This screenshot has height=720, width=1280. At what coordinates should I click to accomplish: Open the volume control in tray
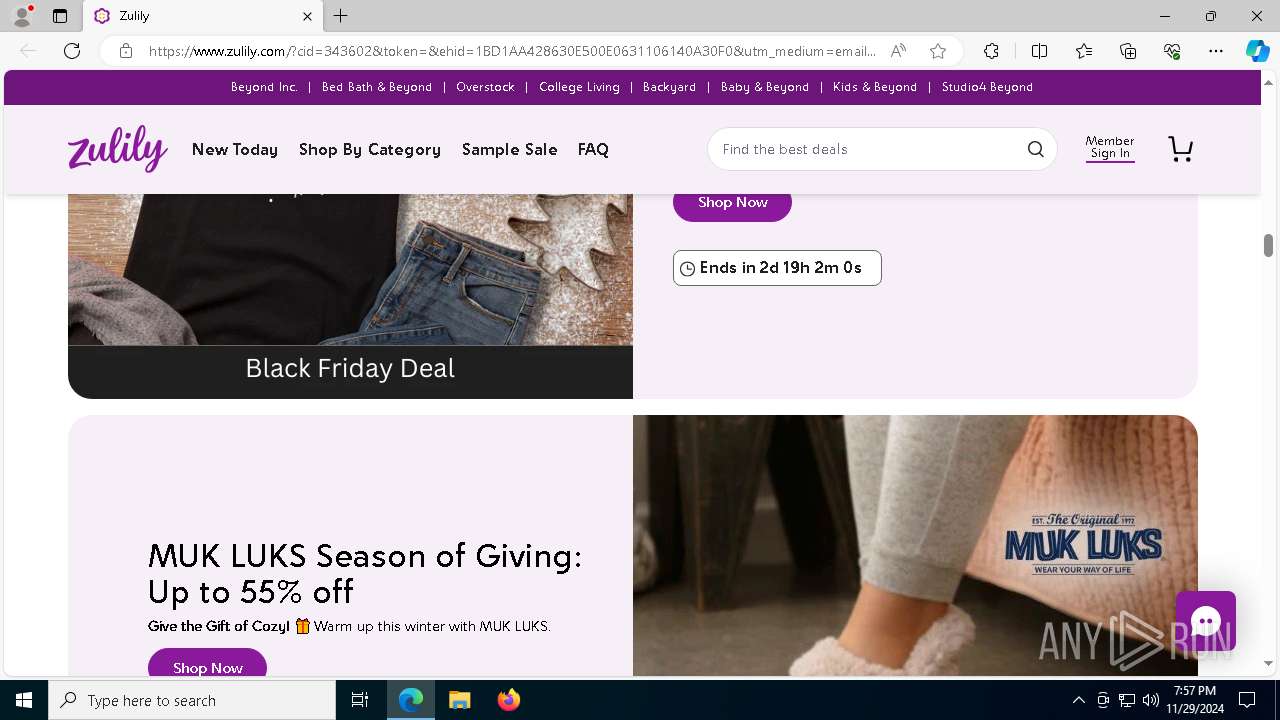click(x=1150, y=700)
